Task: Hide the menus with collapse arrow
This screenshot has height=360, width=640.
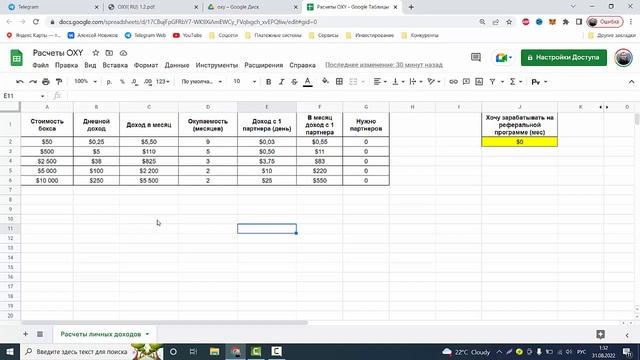Action: tap(631, 82)
